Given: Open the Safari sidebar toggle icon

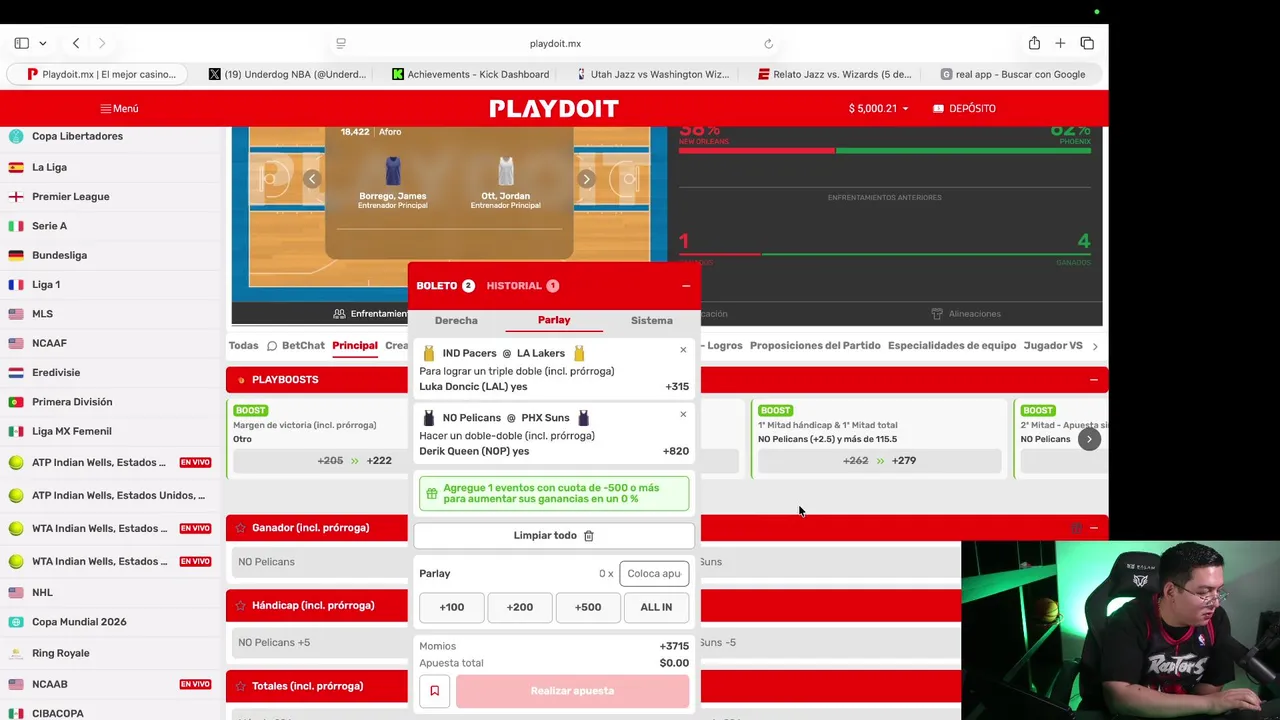Looking at the screenshot, I should point(21,43).
